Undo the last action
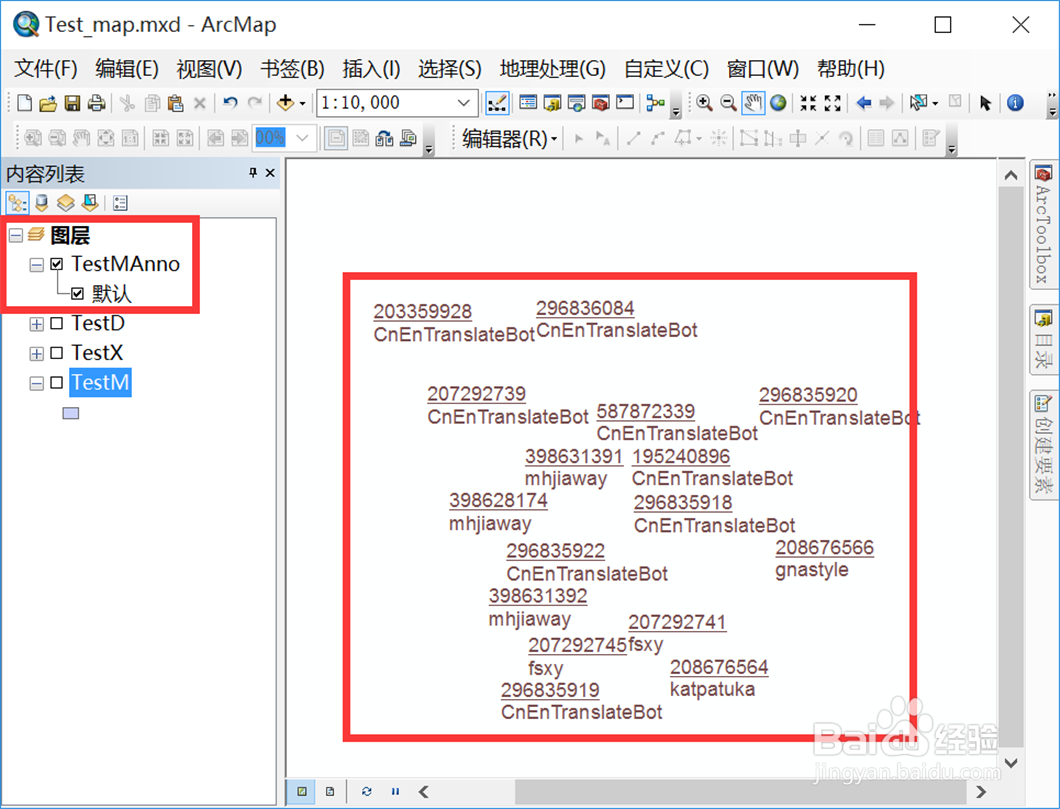Image resolution: width=1060 pixels, height=809 pixels. click(x=231, y=103)
